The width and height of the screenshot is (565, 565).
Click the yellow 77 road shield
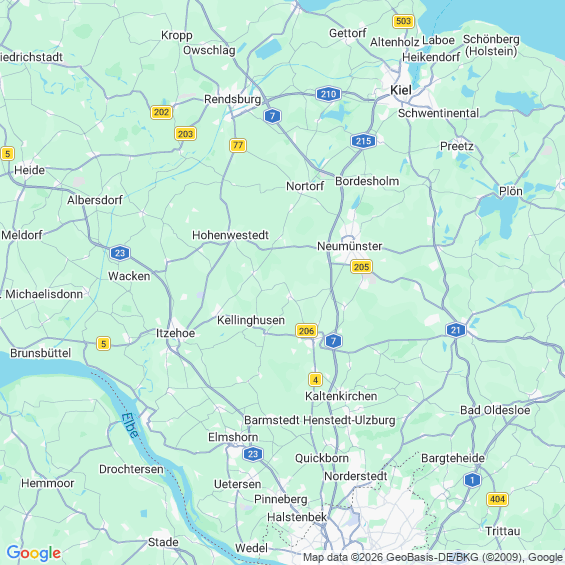[238, 145]
